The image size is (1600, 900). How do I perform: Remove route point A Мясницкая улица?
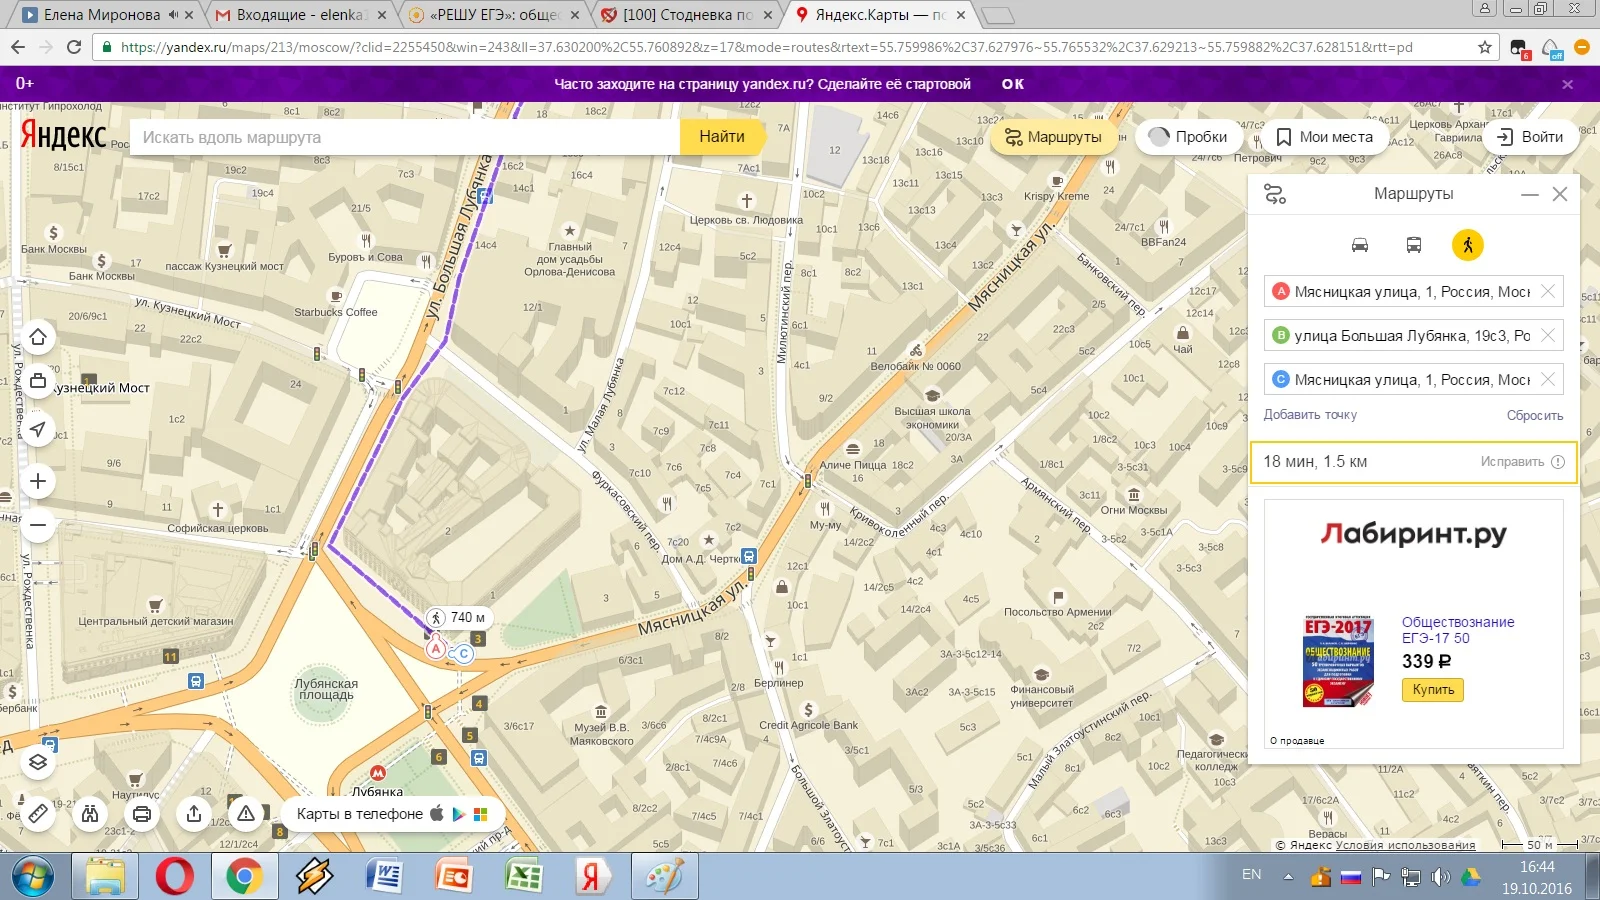1548,291
